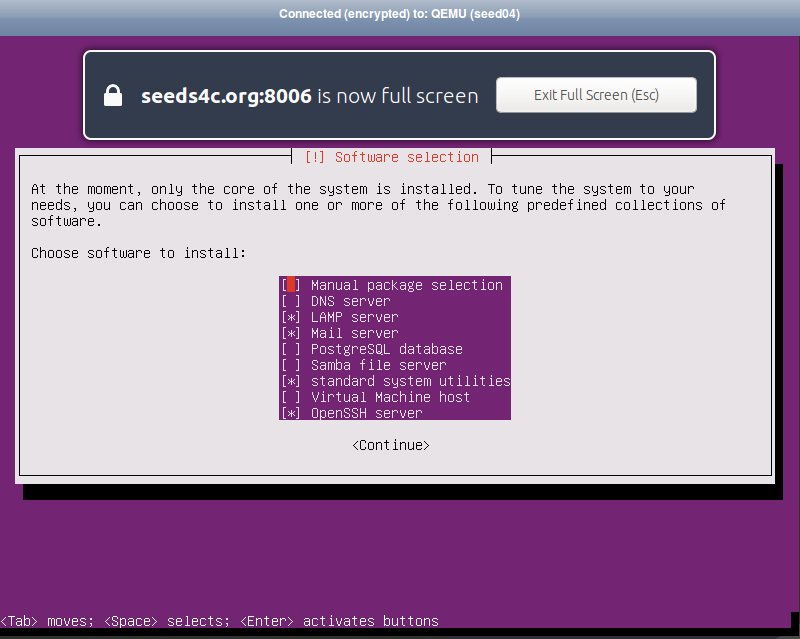Screen dimensions: 800x639
Task: Select the DNS server label text
Action: (349, 301)
